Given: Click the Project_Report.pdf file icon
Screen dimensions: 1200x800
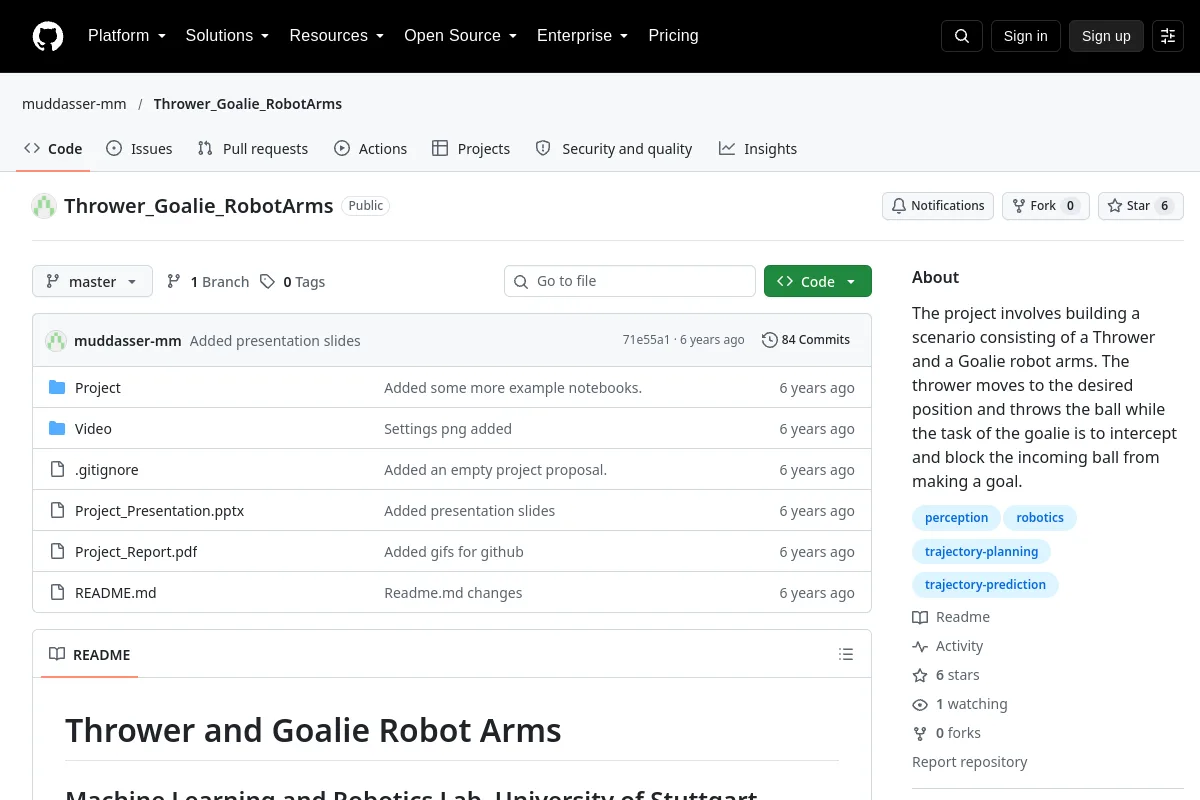Looking at the screenshot, I should [57, 552].
